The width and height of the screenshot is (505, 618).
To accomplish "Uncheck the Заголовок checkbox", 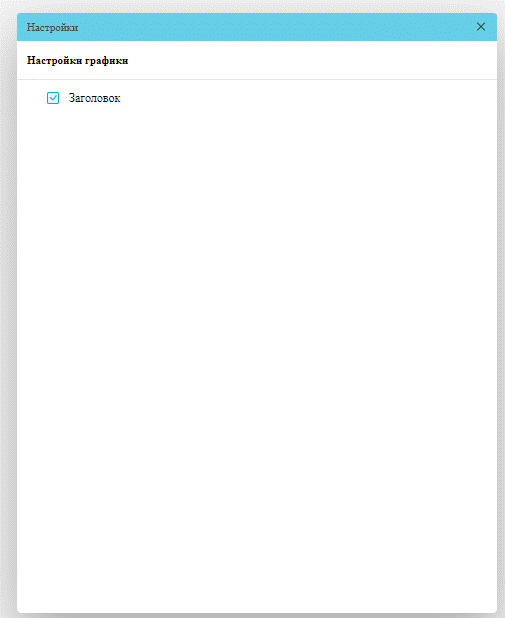I will pos(53,98).
